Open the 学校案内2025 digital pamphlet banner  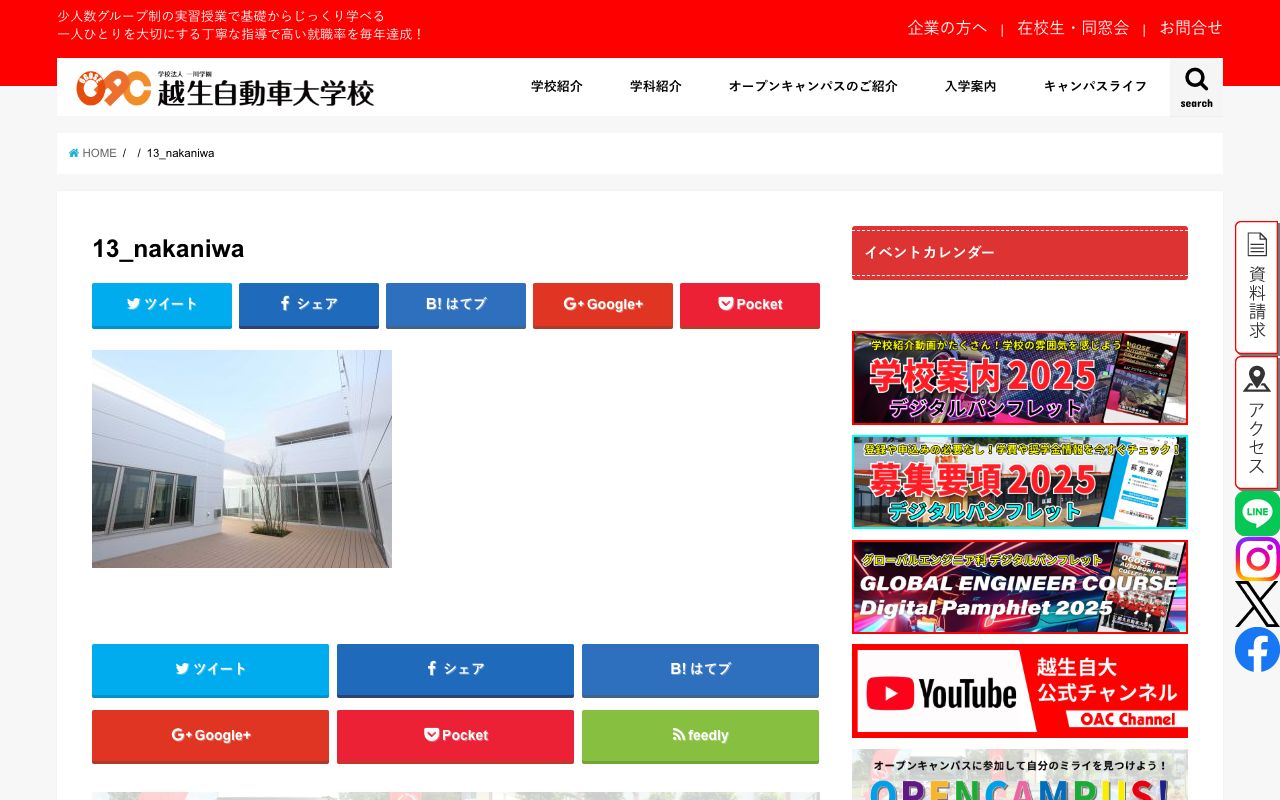(1019, 378)
